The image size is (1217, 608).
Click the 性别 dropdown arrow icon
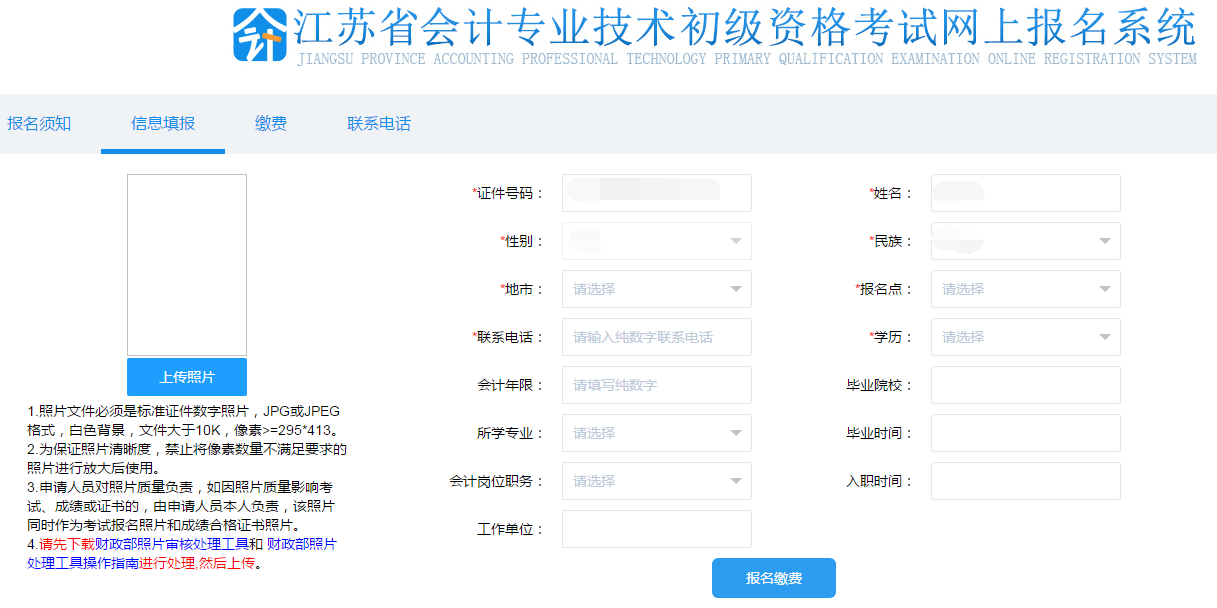(735, 241)
